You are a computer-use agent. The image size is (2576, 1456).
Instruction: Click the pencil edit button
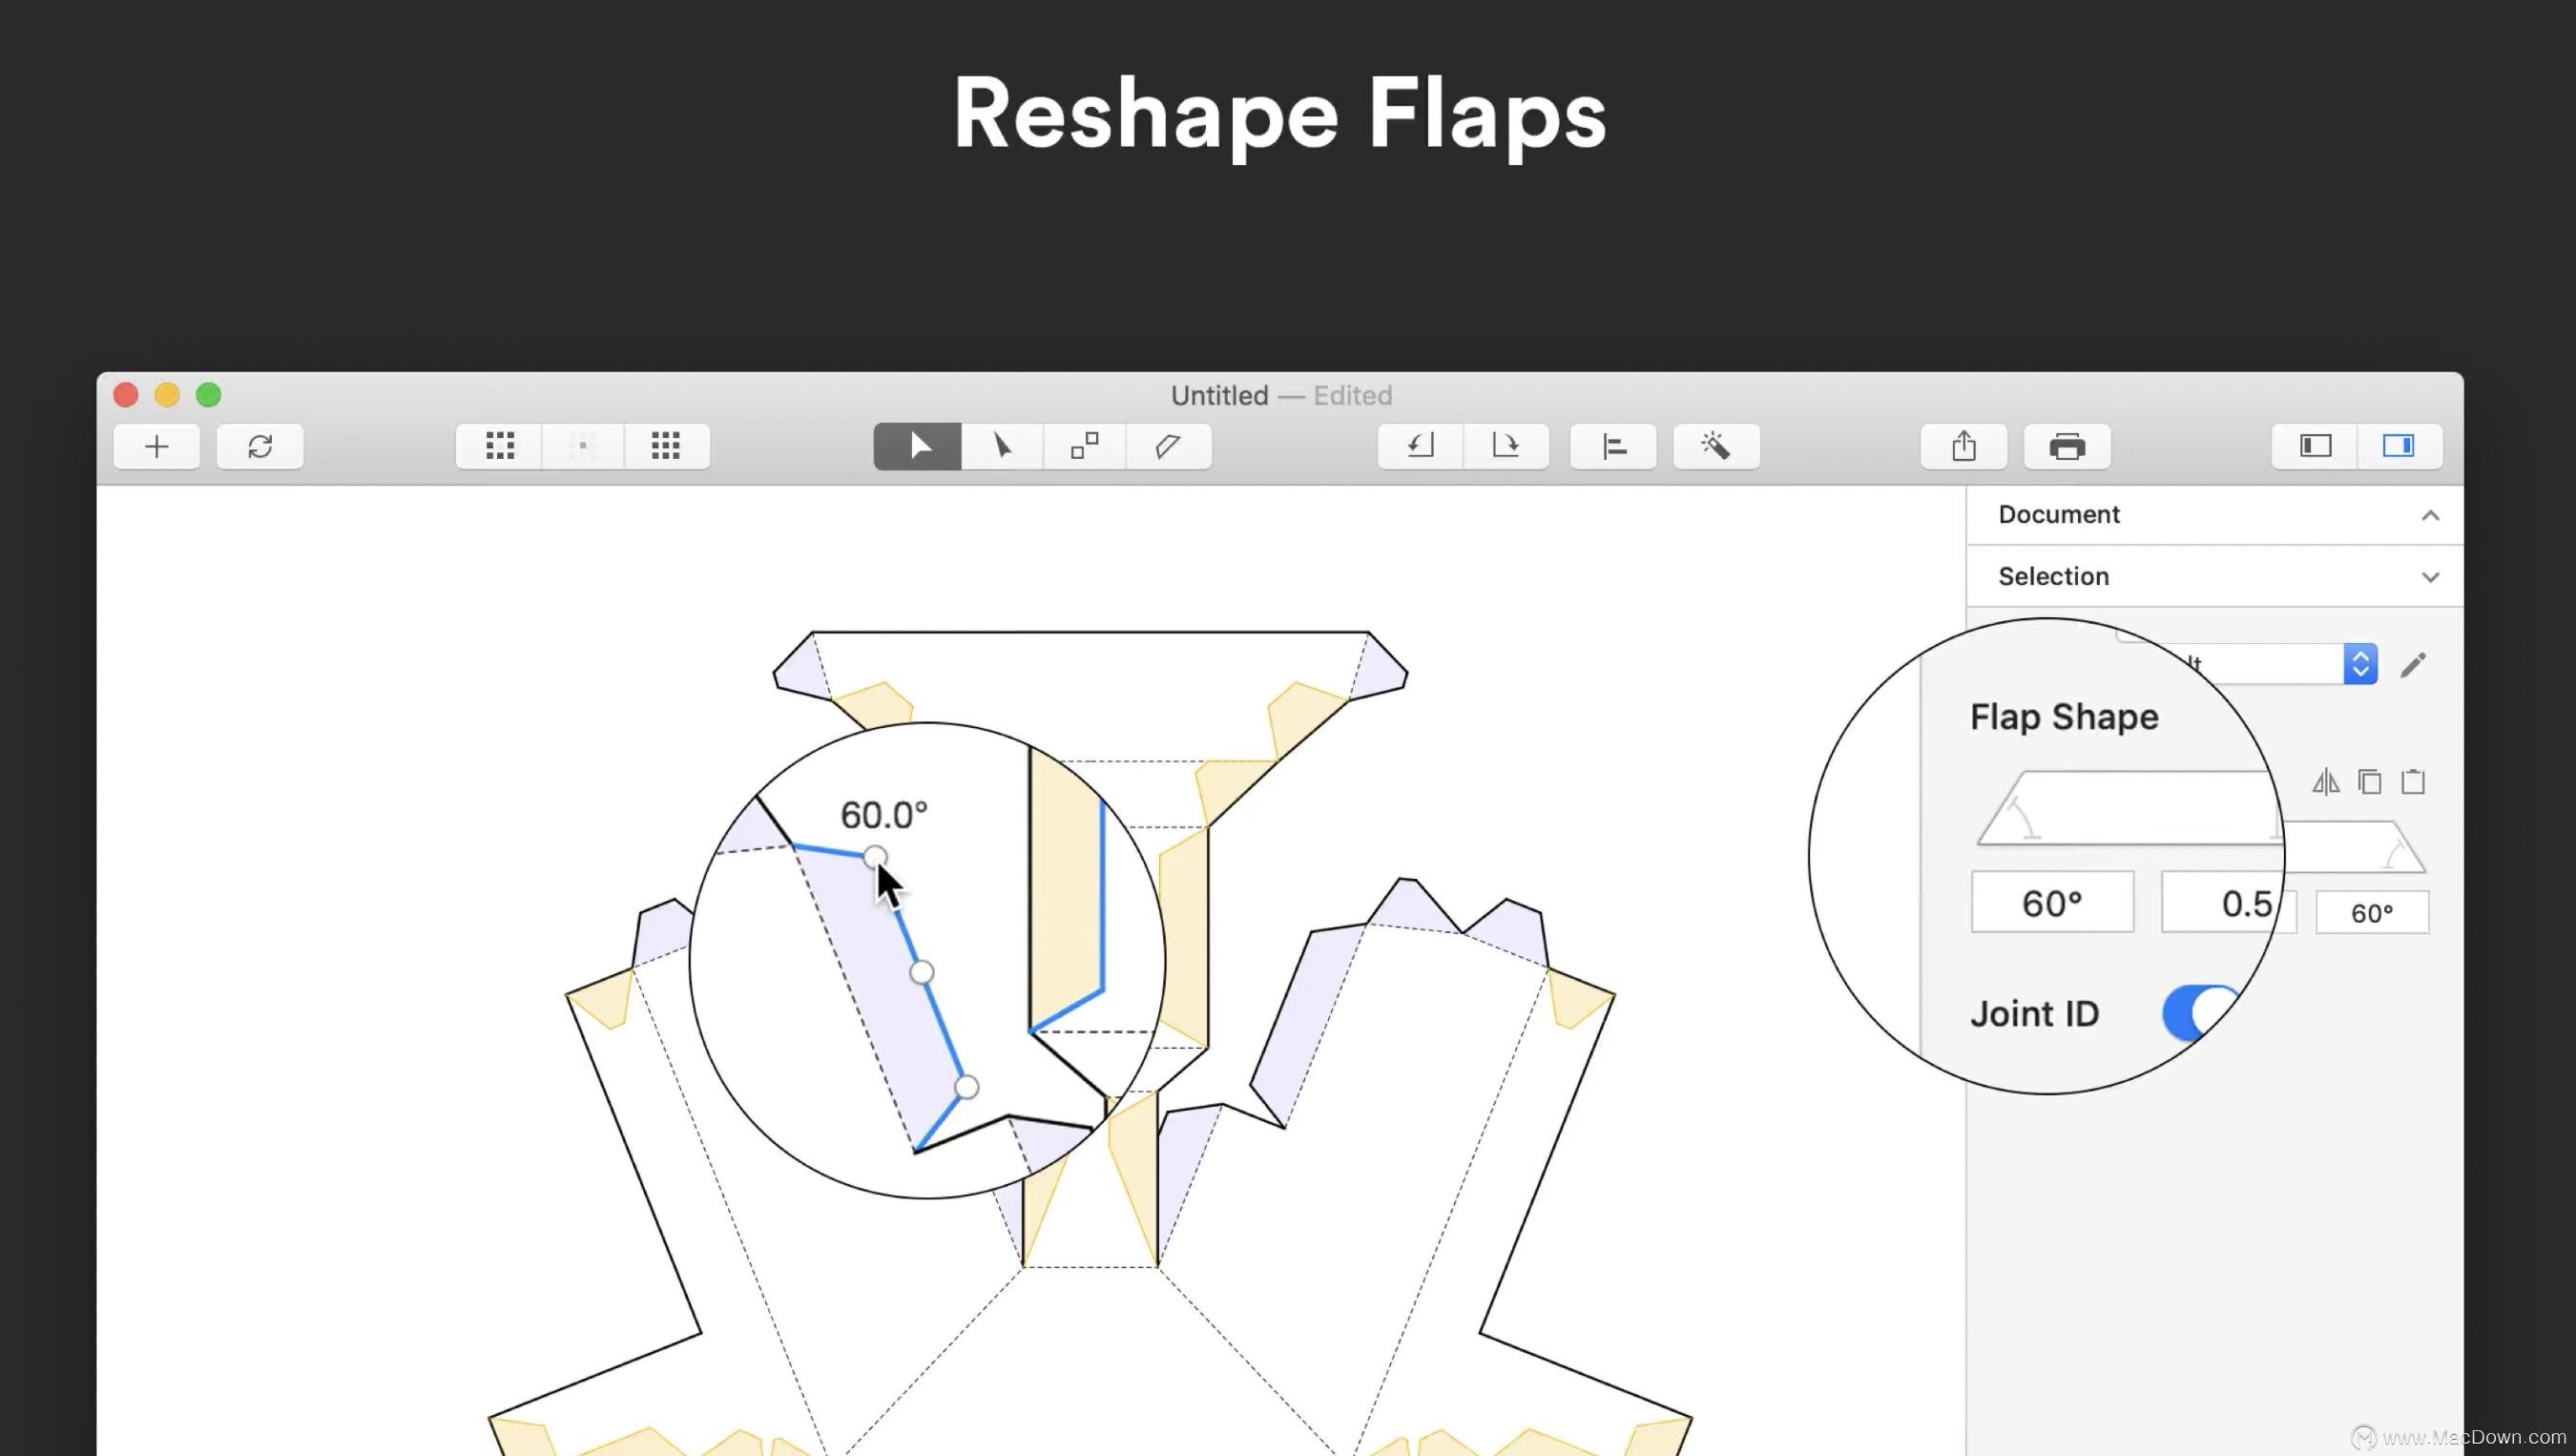[x=2413, y=665]
